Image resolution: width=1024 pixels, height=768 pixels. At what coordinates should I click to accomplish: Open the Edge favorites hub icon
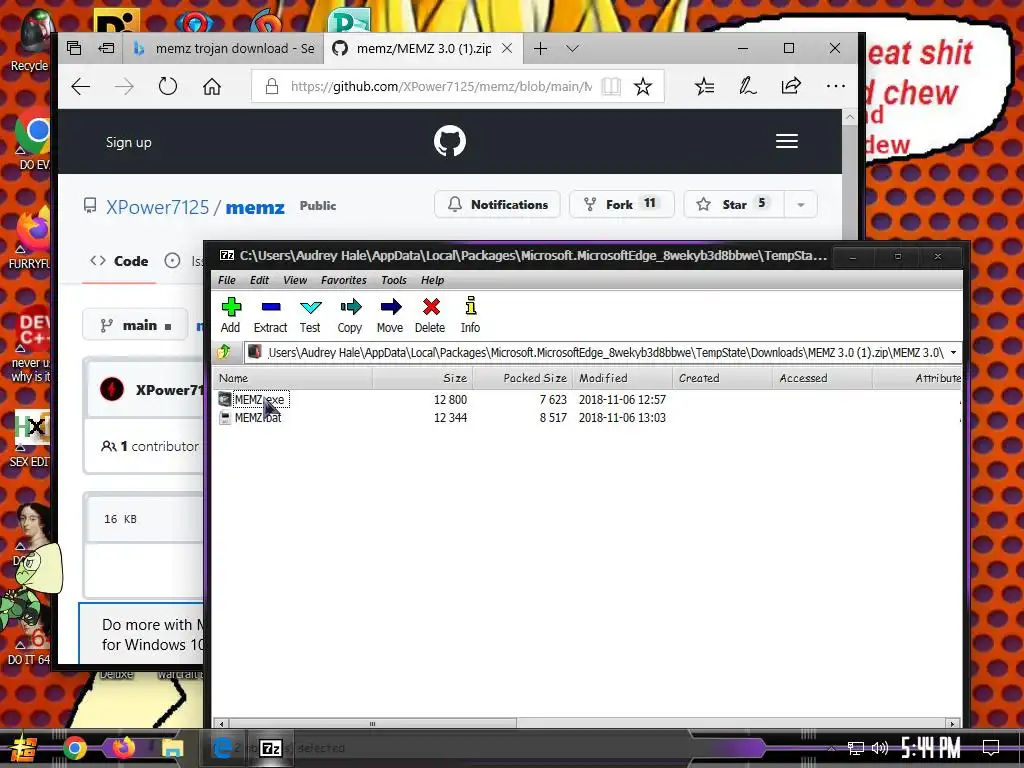[704, 86]
